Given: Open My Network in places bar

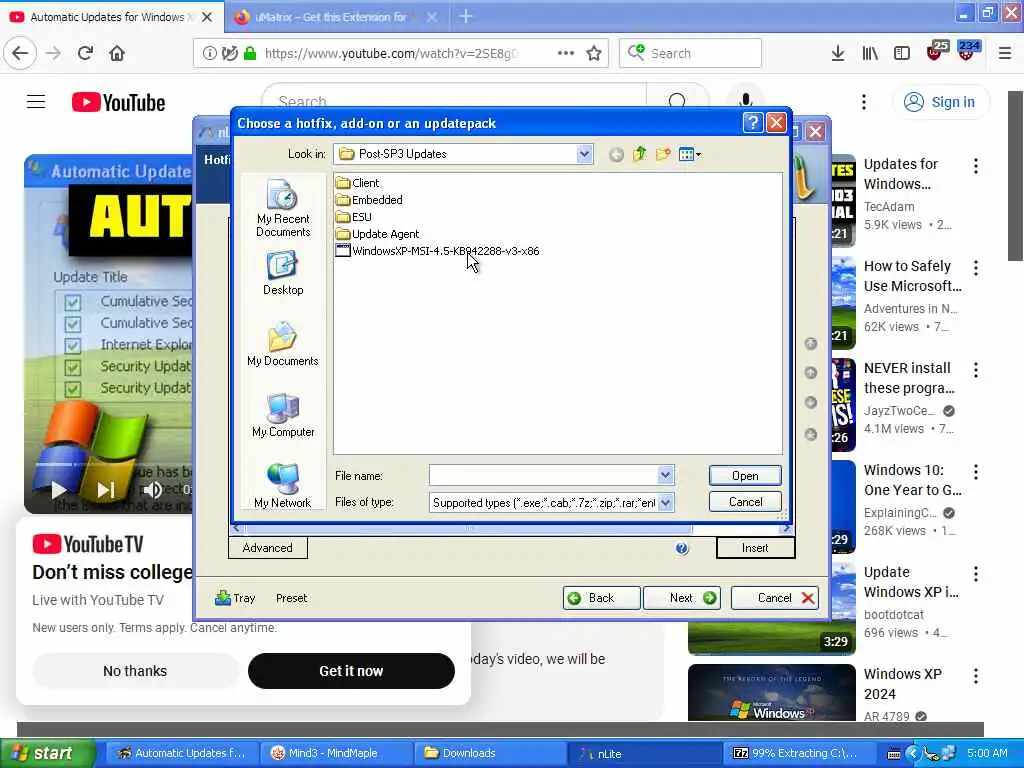Looking at the screenshot, I should (x=283, y=485).
